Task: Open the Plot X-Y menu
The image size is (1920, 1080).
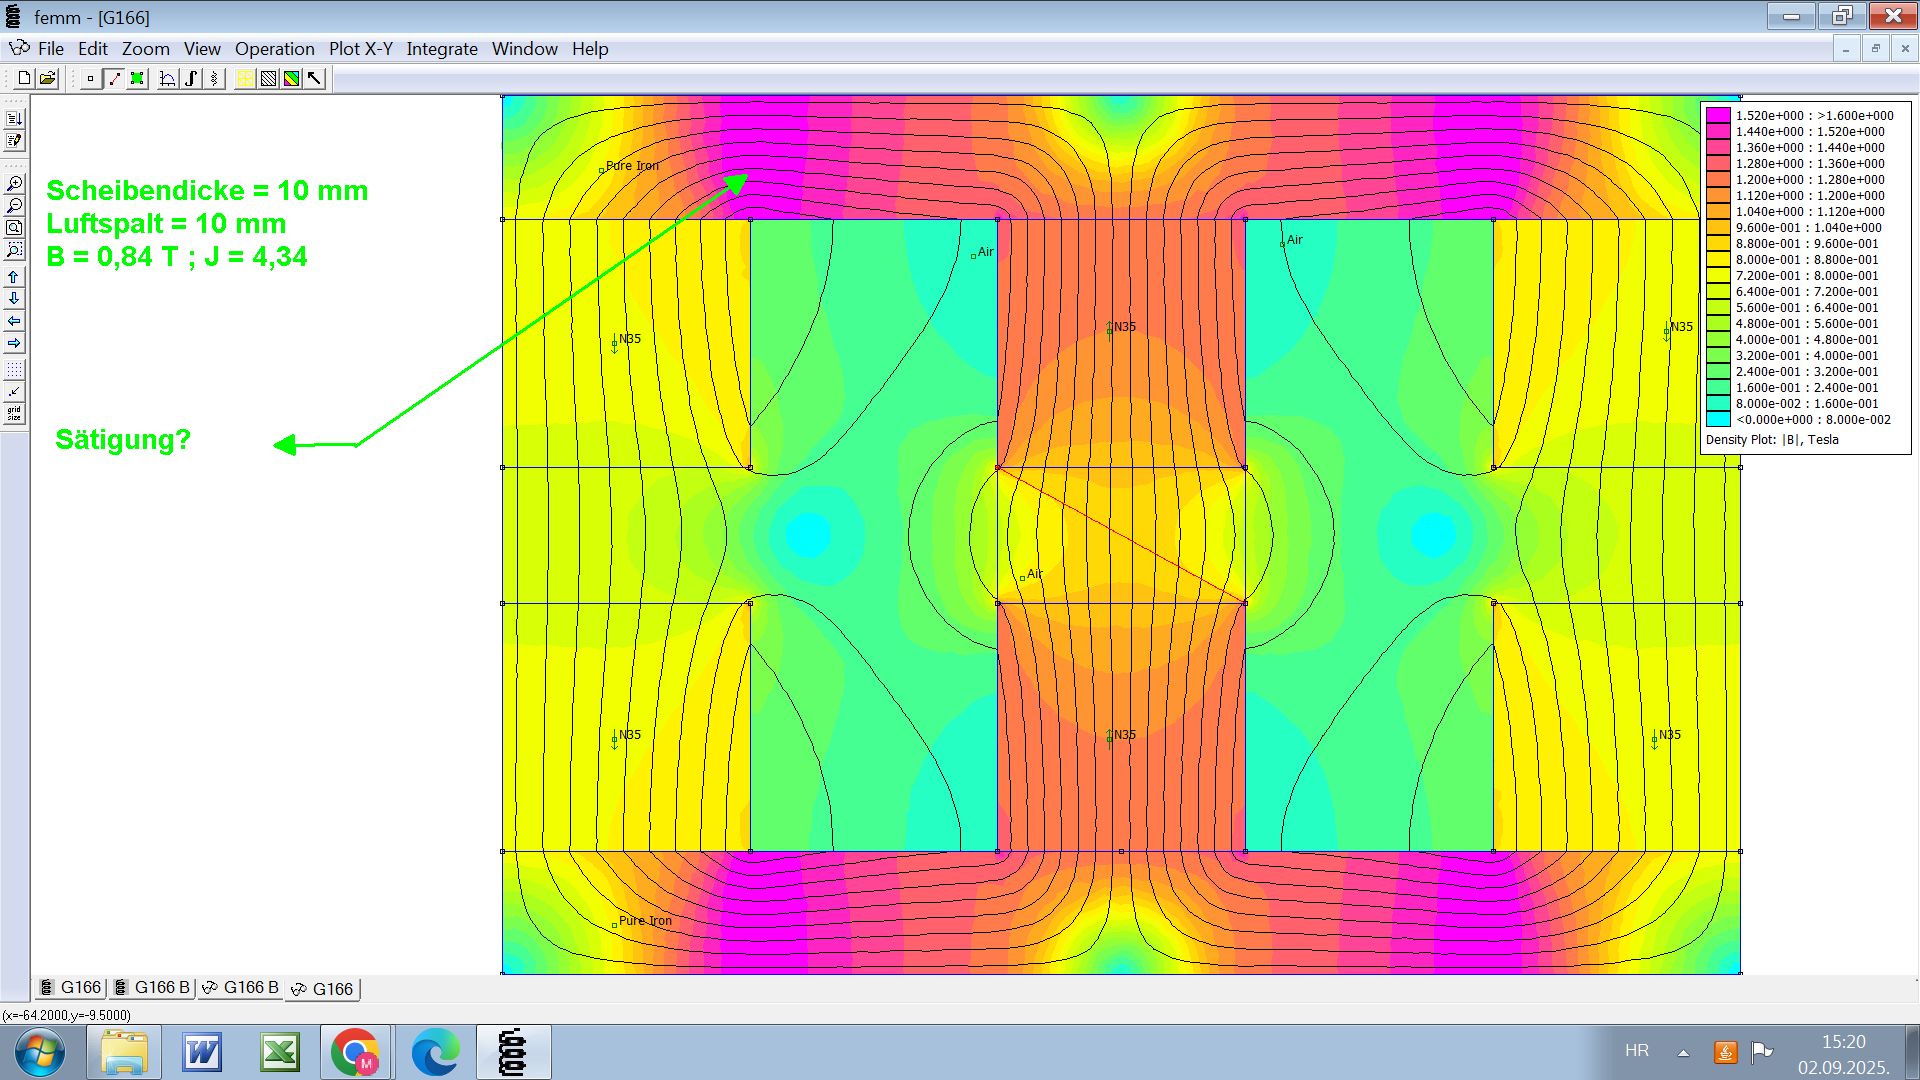Action: pyautogui.click(x=360, y=49)
